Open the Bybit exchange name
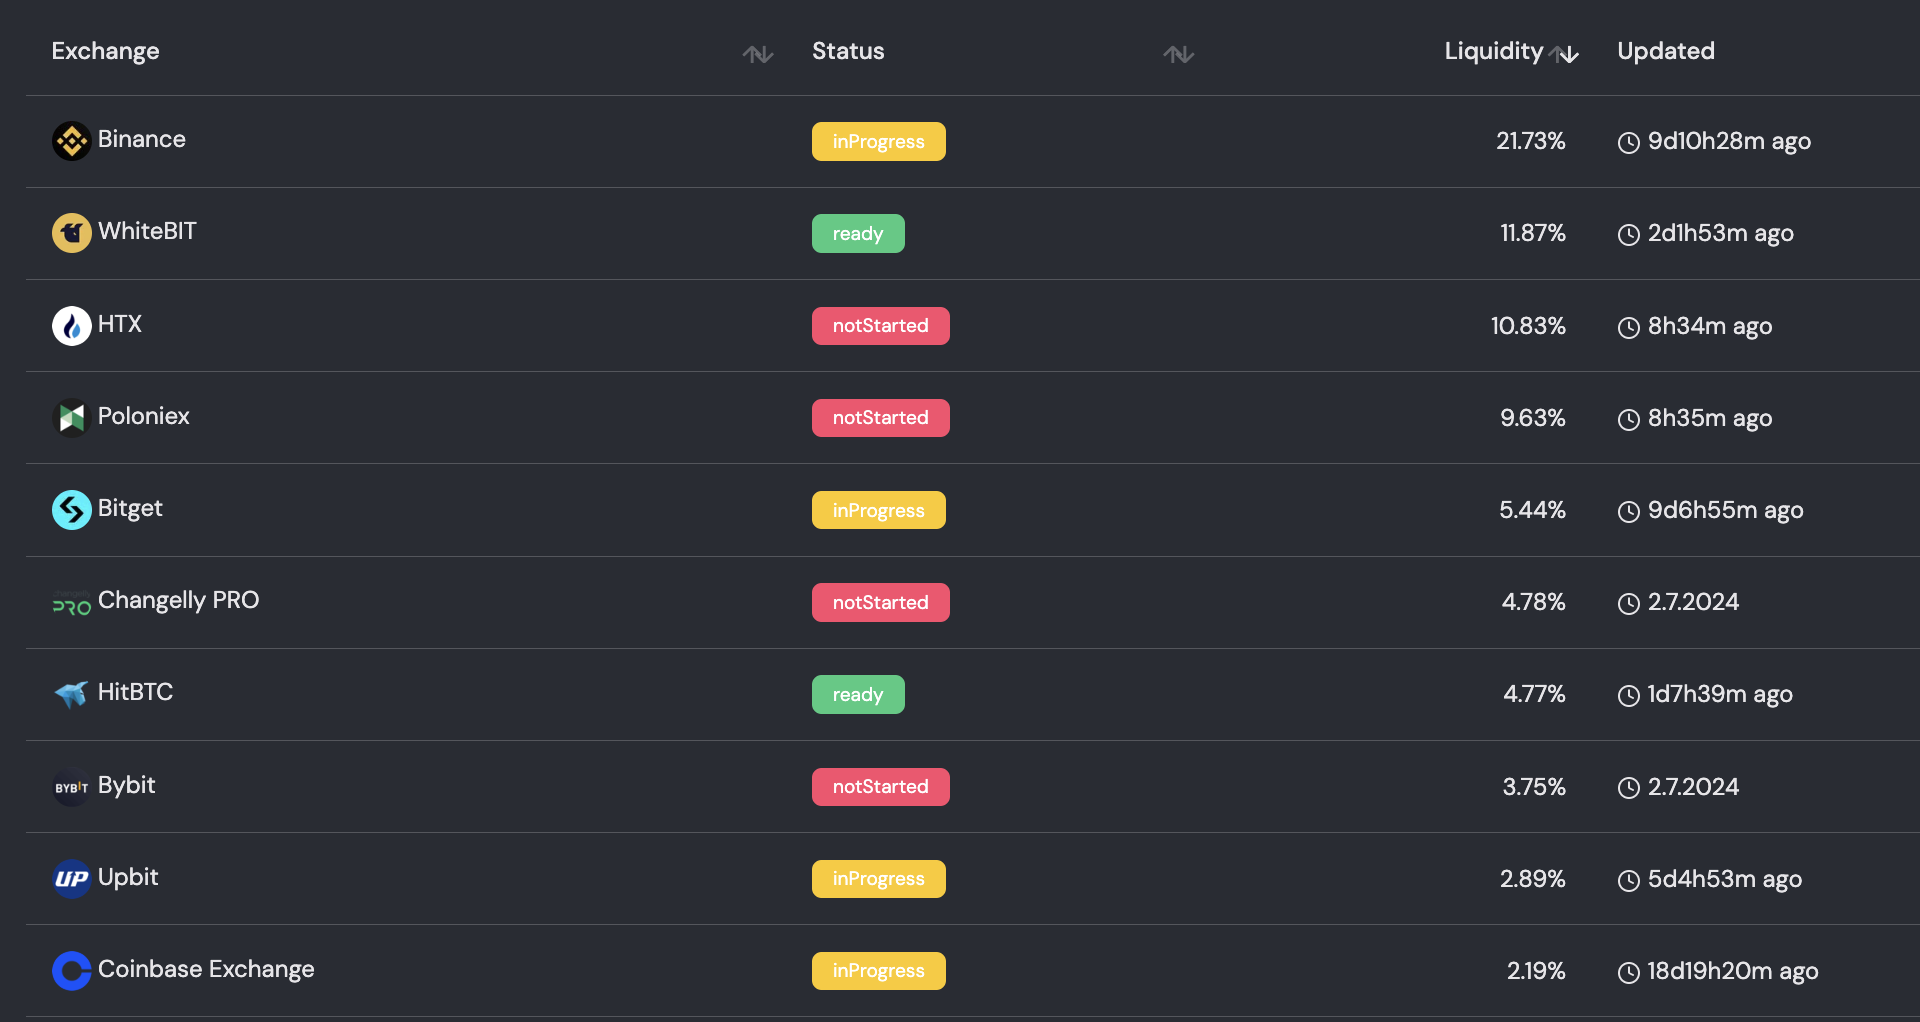The image size is (1920, 1022). [x=127, y=785]
